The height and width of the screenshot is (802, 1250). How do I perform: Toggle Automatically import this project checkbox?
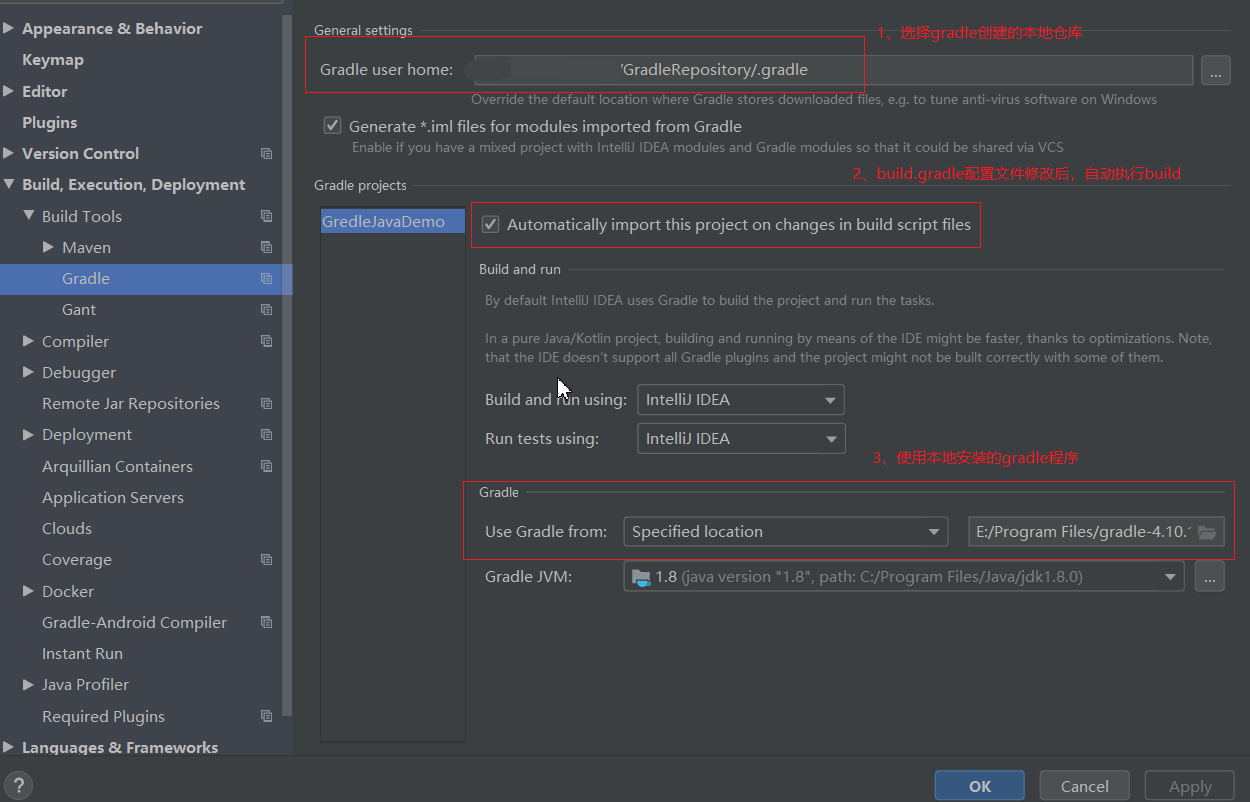(490, 225)
